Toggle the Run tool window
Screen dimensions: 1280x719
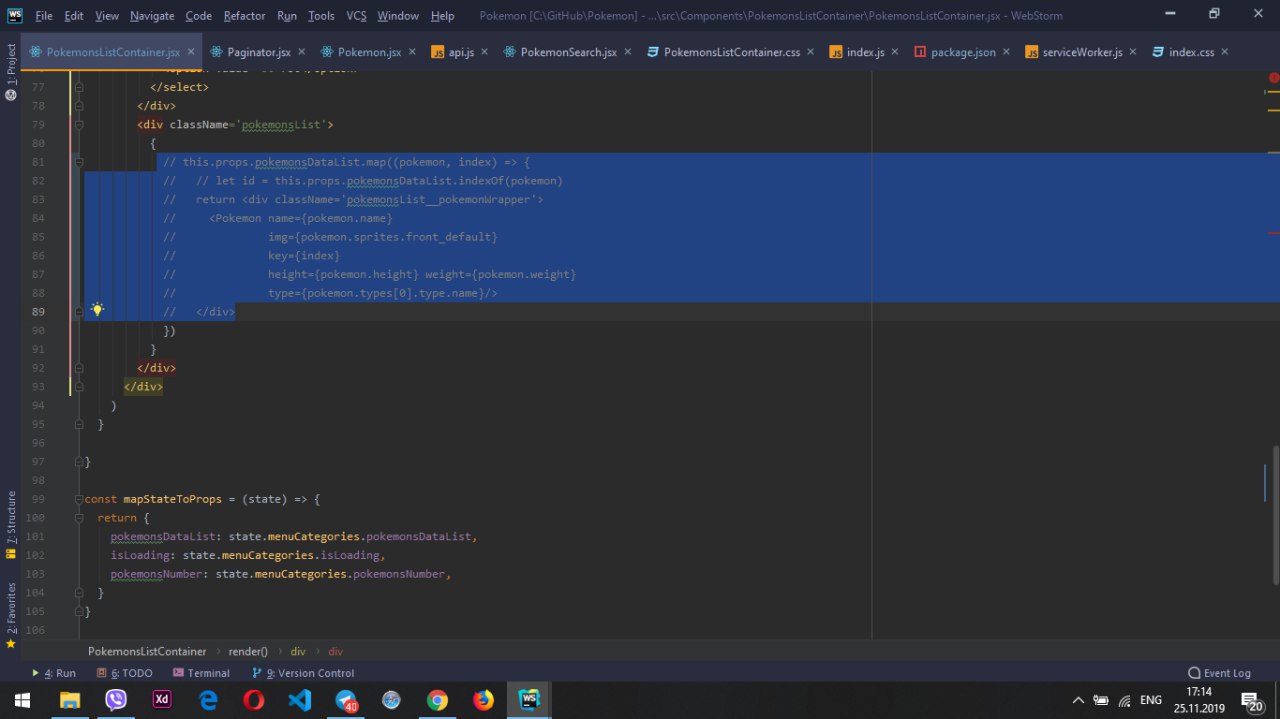(x=54, y=673)
